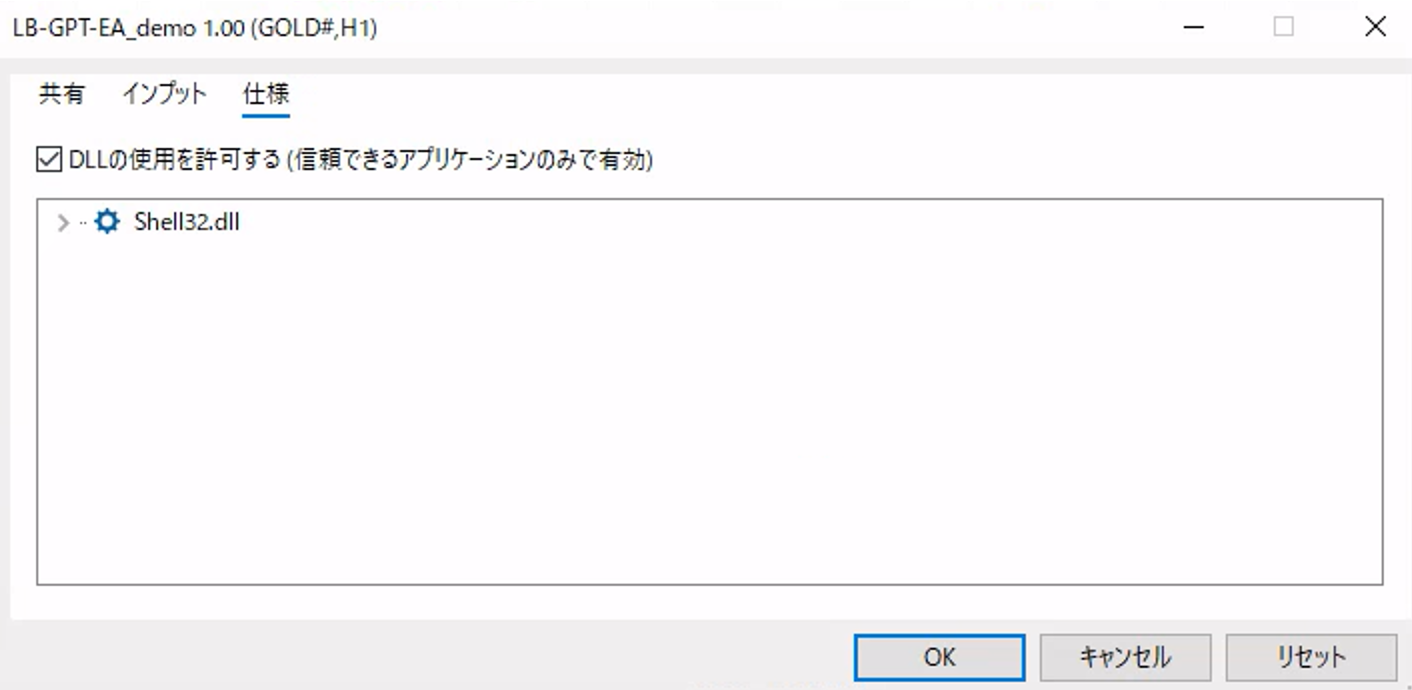
Task: Click the リセット button
Action: (x=1310, y=657)
